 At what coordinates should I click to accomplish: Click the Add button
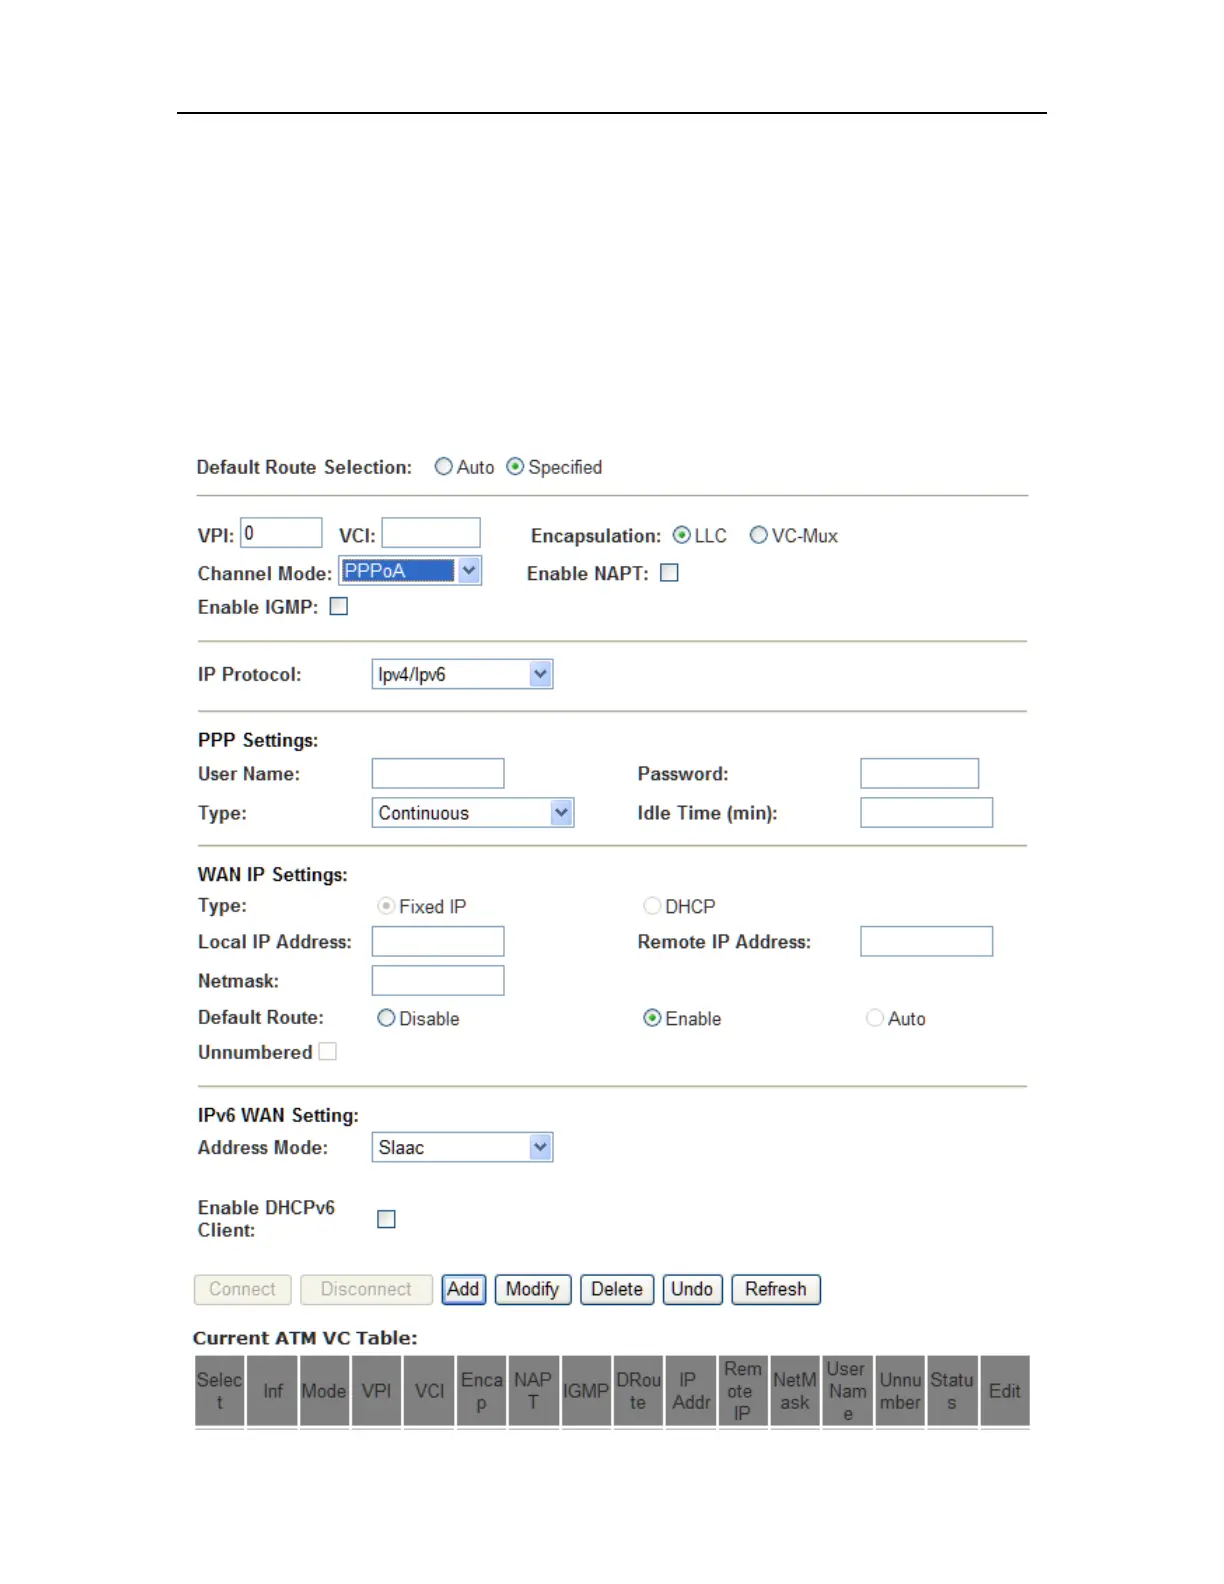463,1290
